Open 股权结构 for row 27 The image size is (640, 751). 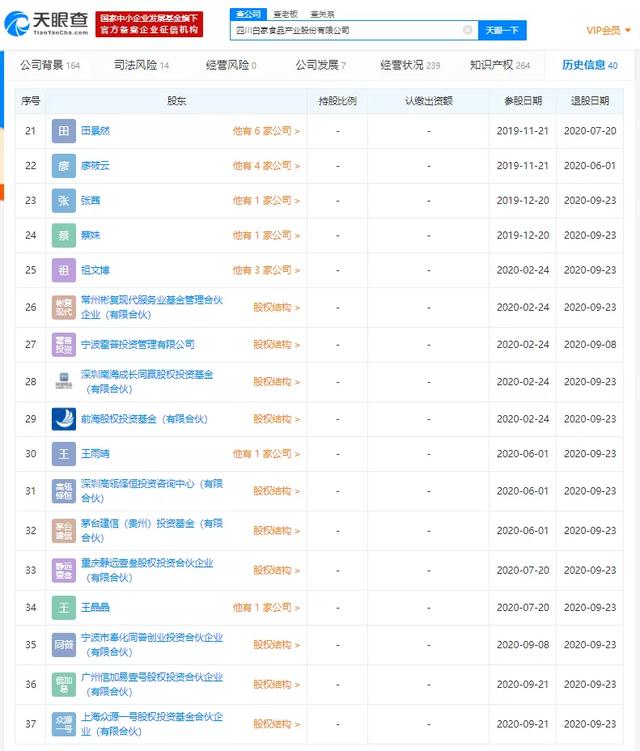[276, 345]
